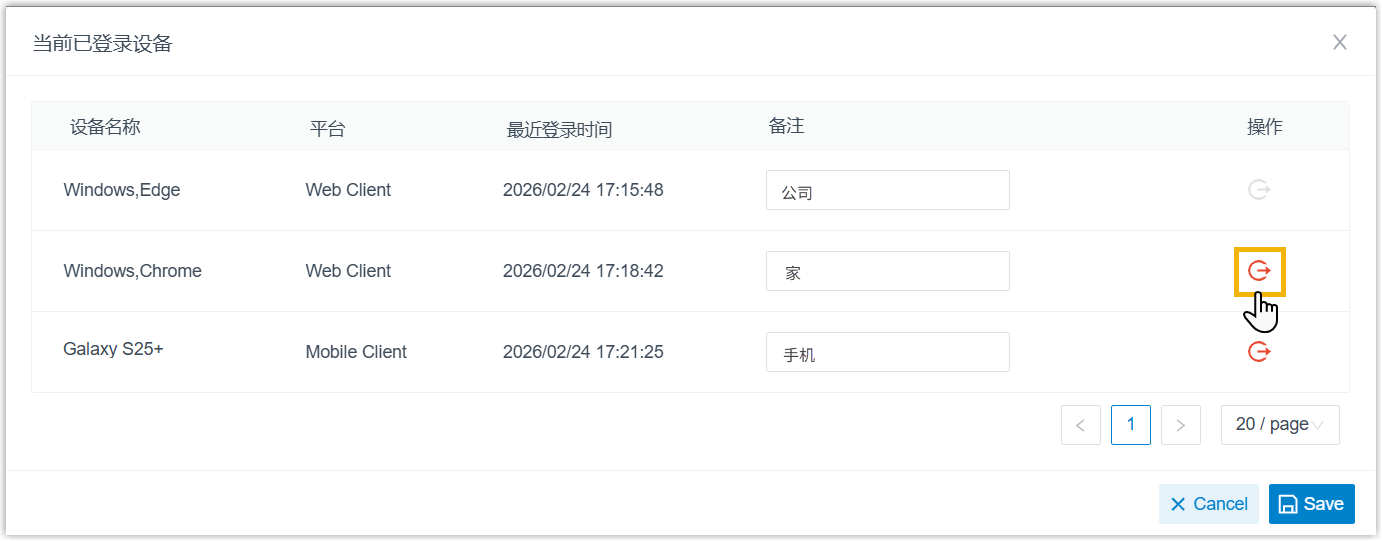Image resolution: width=1382 pixels, height=541 pixels.
Task: Log out the Galaxy S25+ device
Action: click(1259, 352)
